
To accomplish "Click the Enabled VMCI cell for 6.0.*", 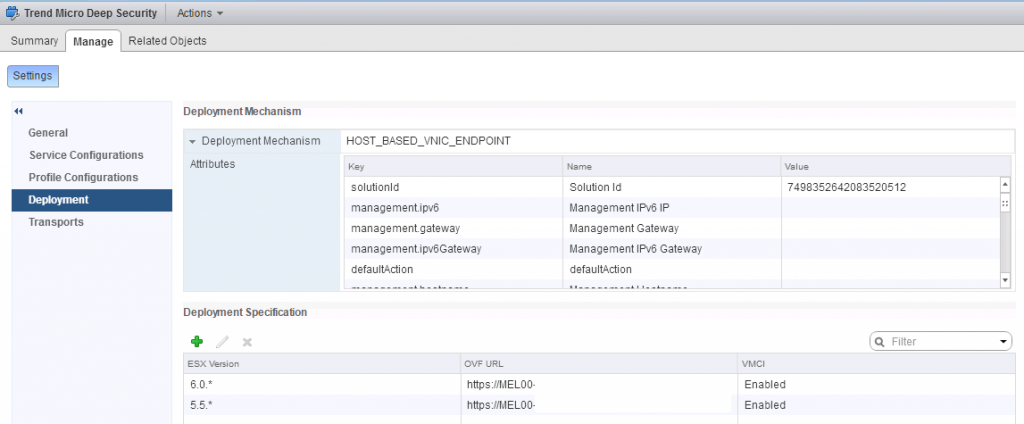I will pyautogui.click(x=876, y=384).
